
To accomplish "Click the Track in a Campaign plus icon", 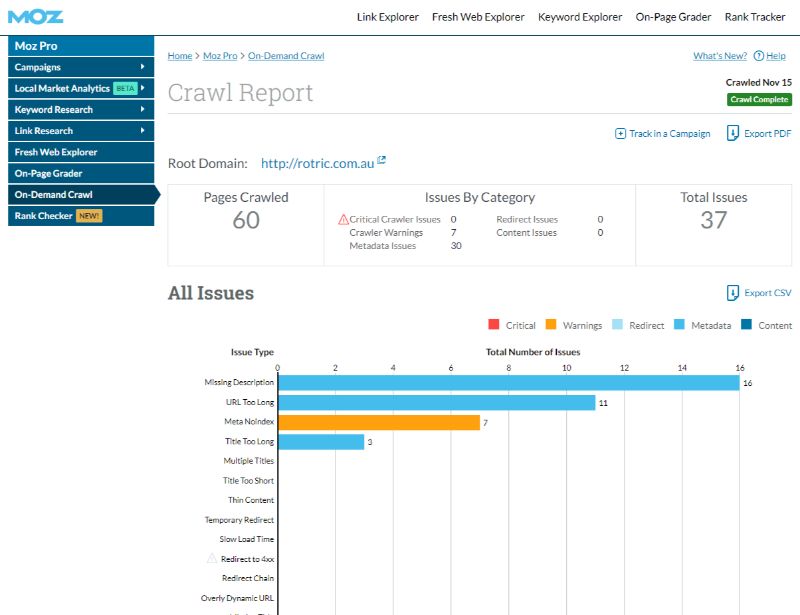I will (x=620, y=134).
